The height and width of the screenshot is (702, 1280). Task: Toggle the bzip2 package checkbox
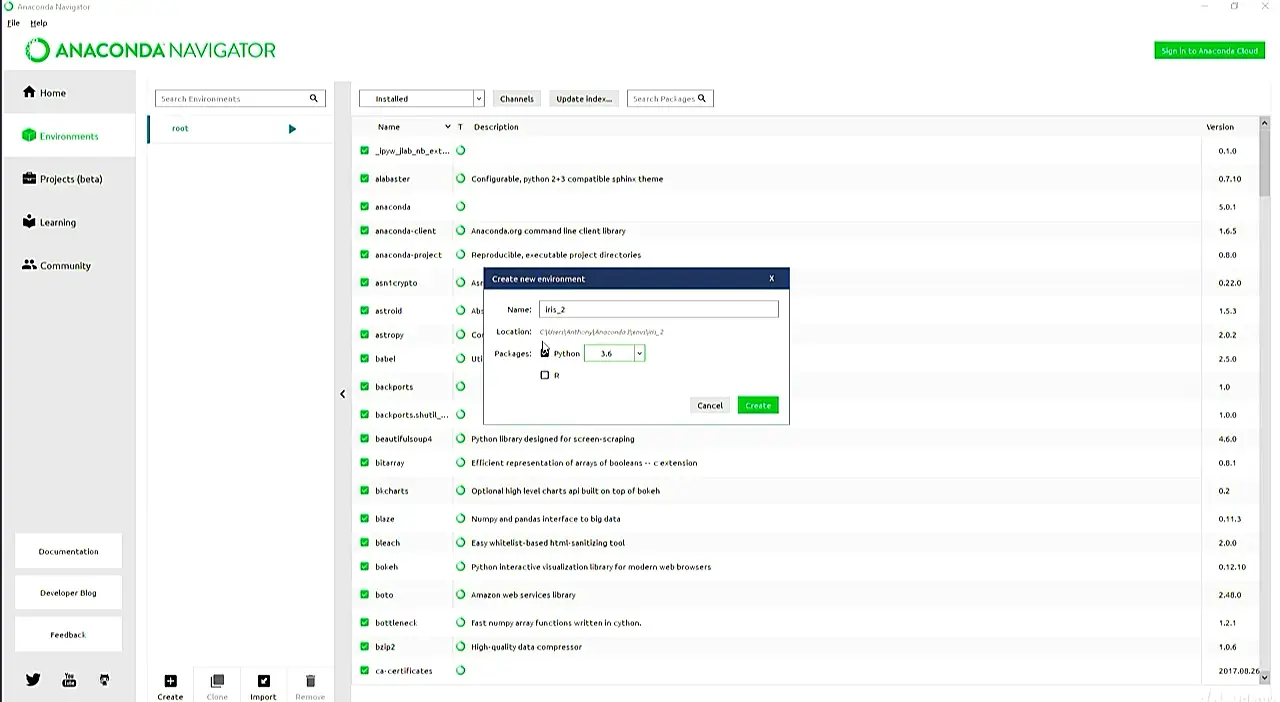(365, 647)
